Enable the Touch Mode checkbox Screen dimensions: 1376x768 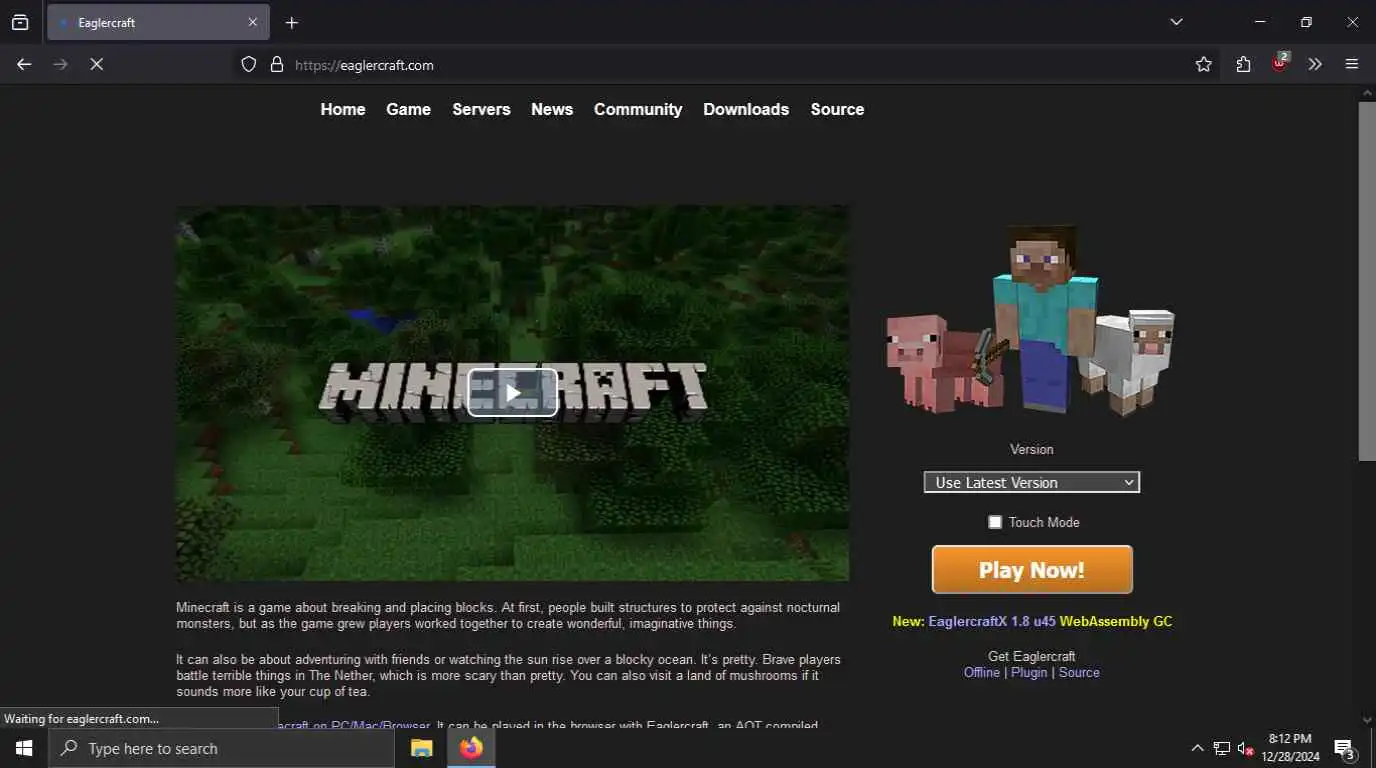point(995,522)
